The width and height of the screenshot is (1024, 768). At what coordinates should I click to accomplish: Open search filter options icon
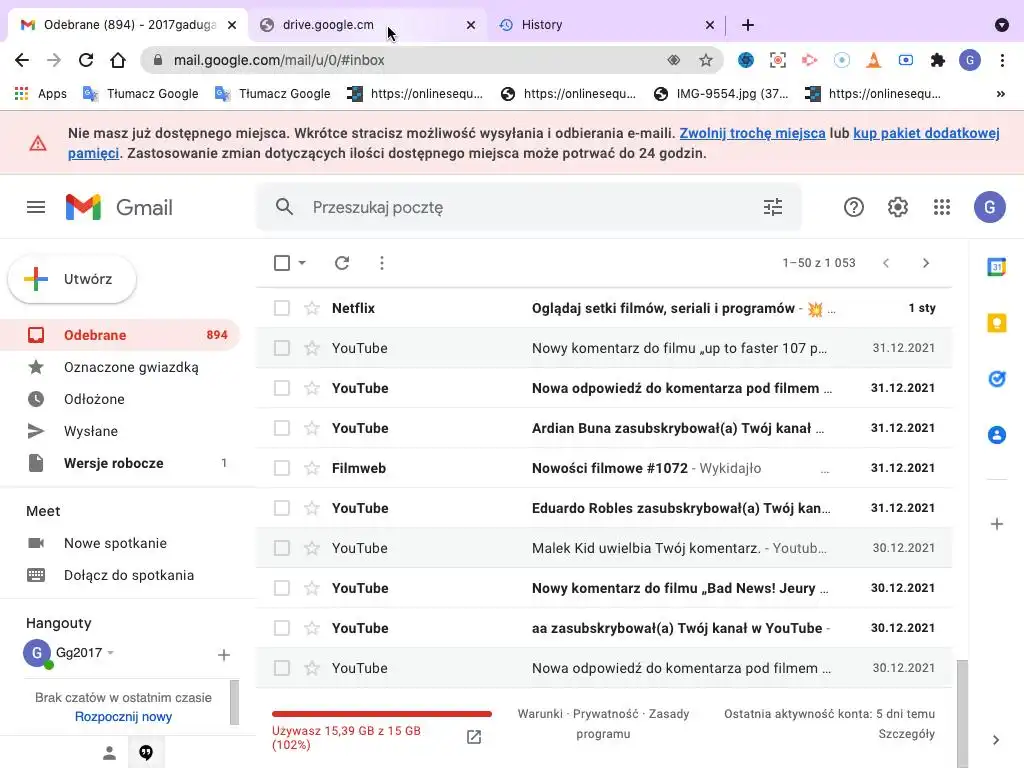click(773, 207)
